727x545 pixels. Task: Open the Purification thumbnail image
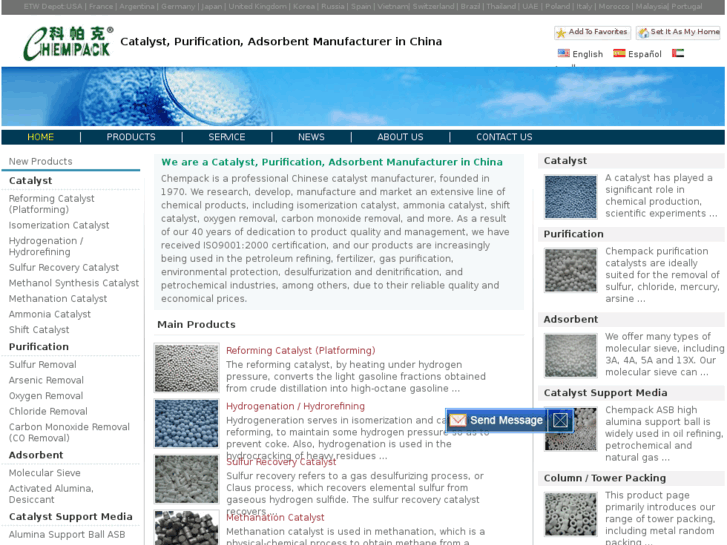click(571, 270)
